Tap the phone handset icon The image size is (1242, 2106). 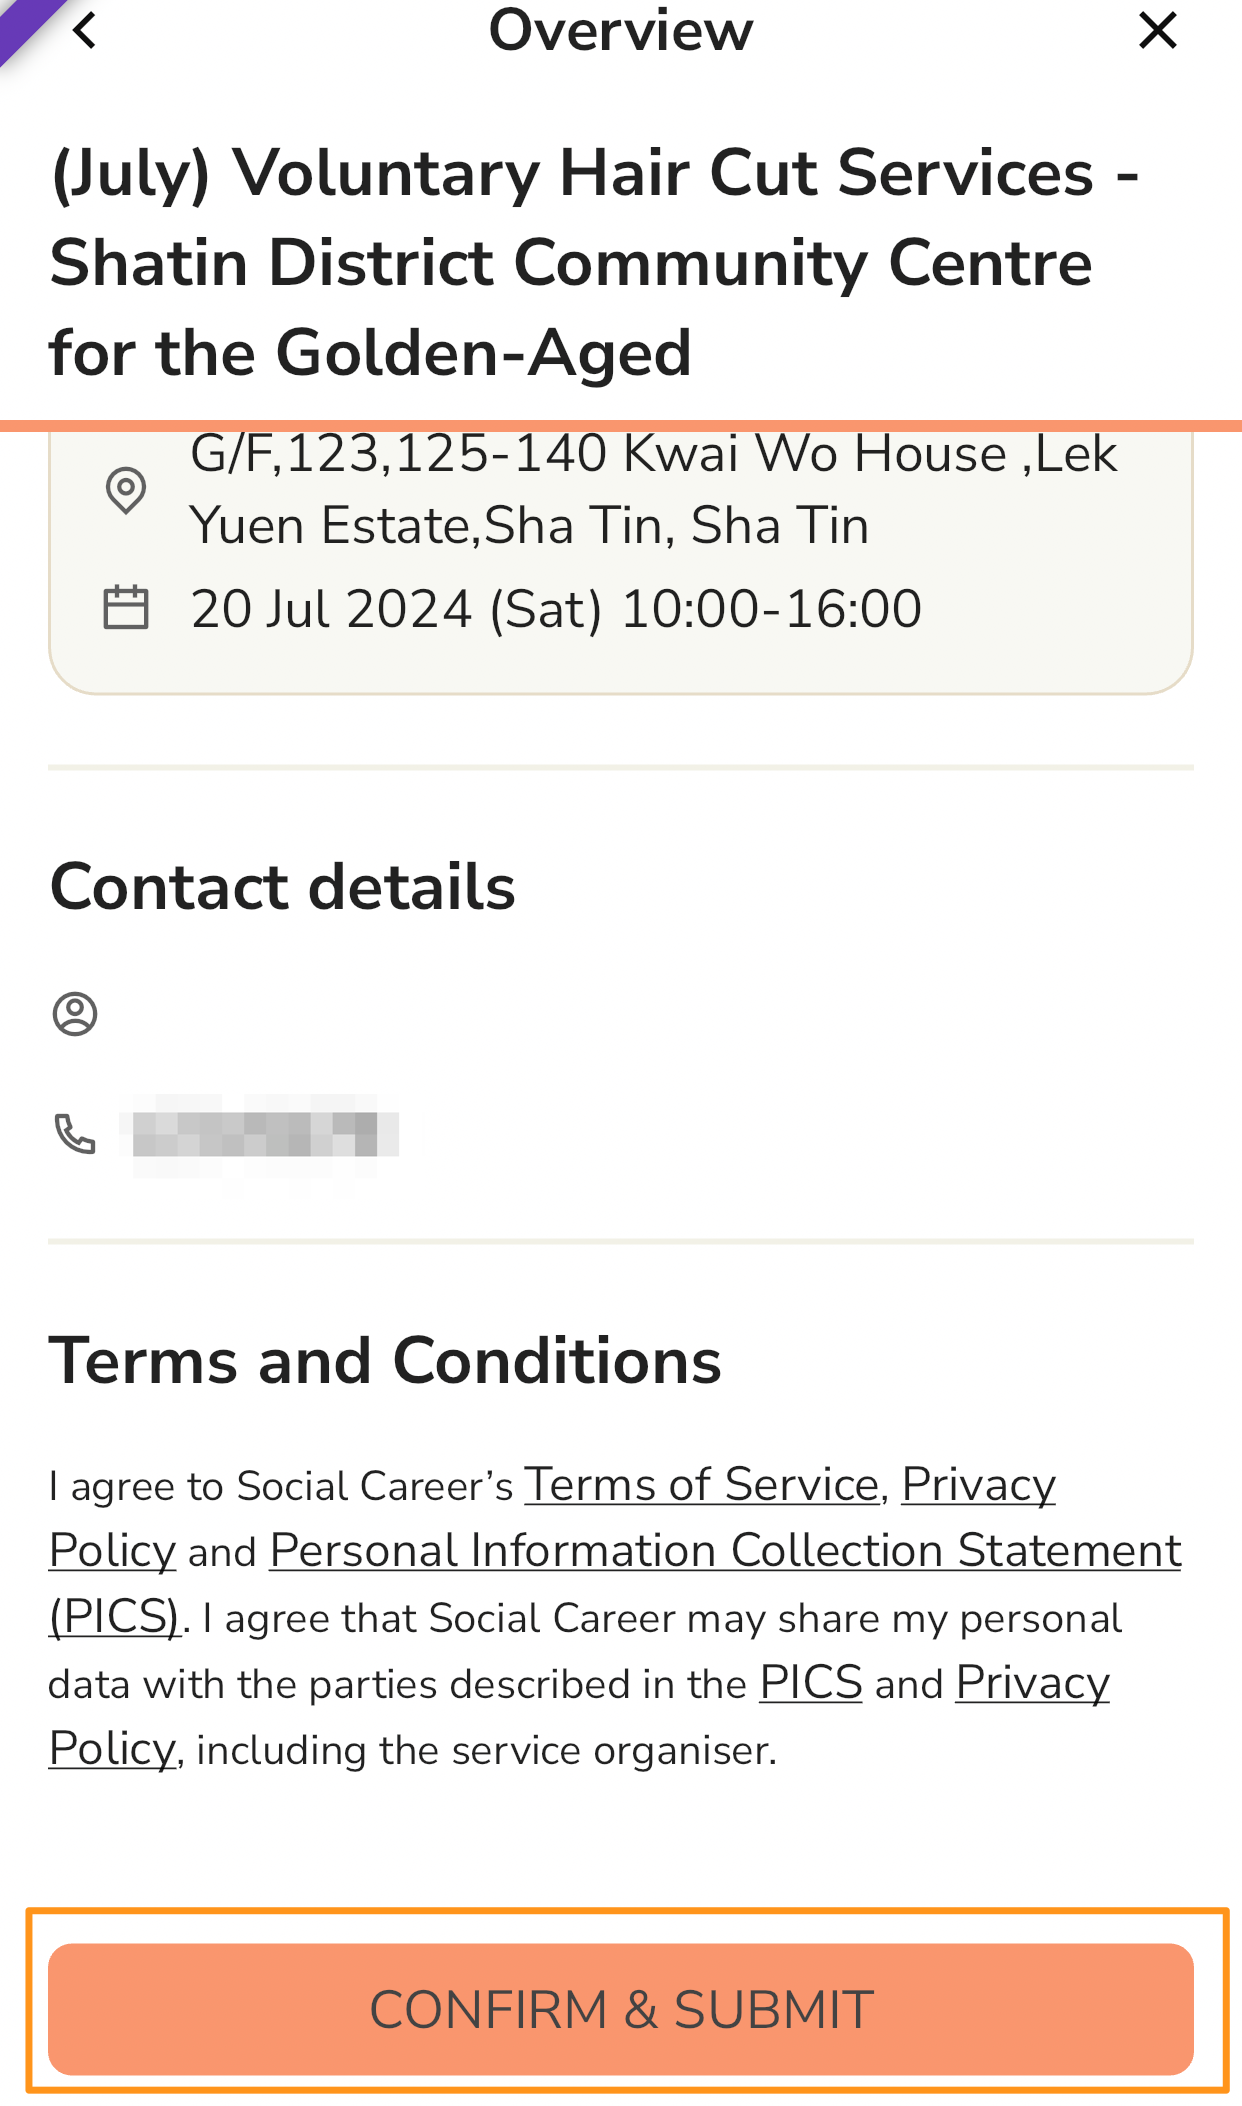[75, 1134]
